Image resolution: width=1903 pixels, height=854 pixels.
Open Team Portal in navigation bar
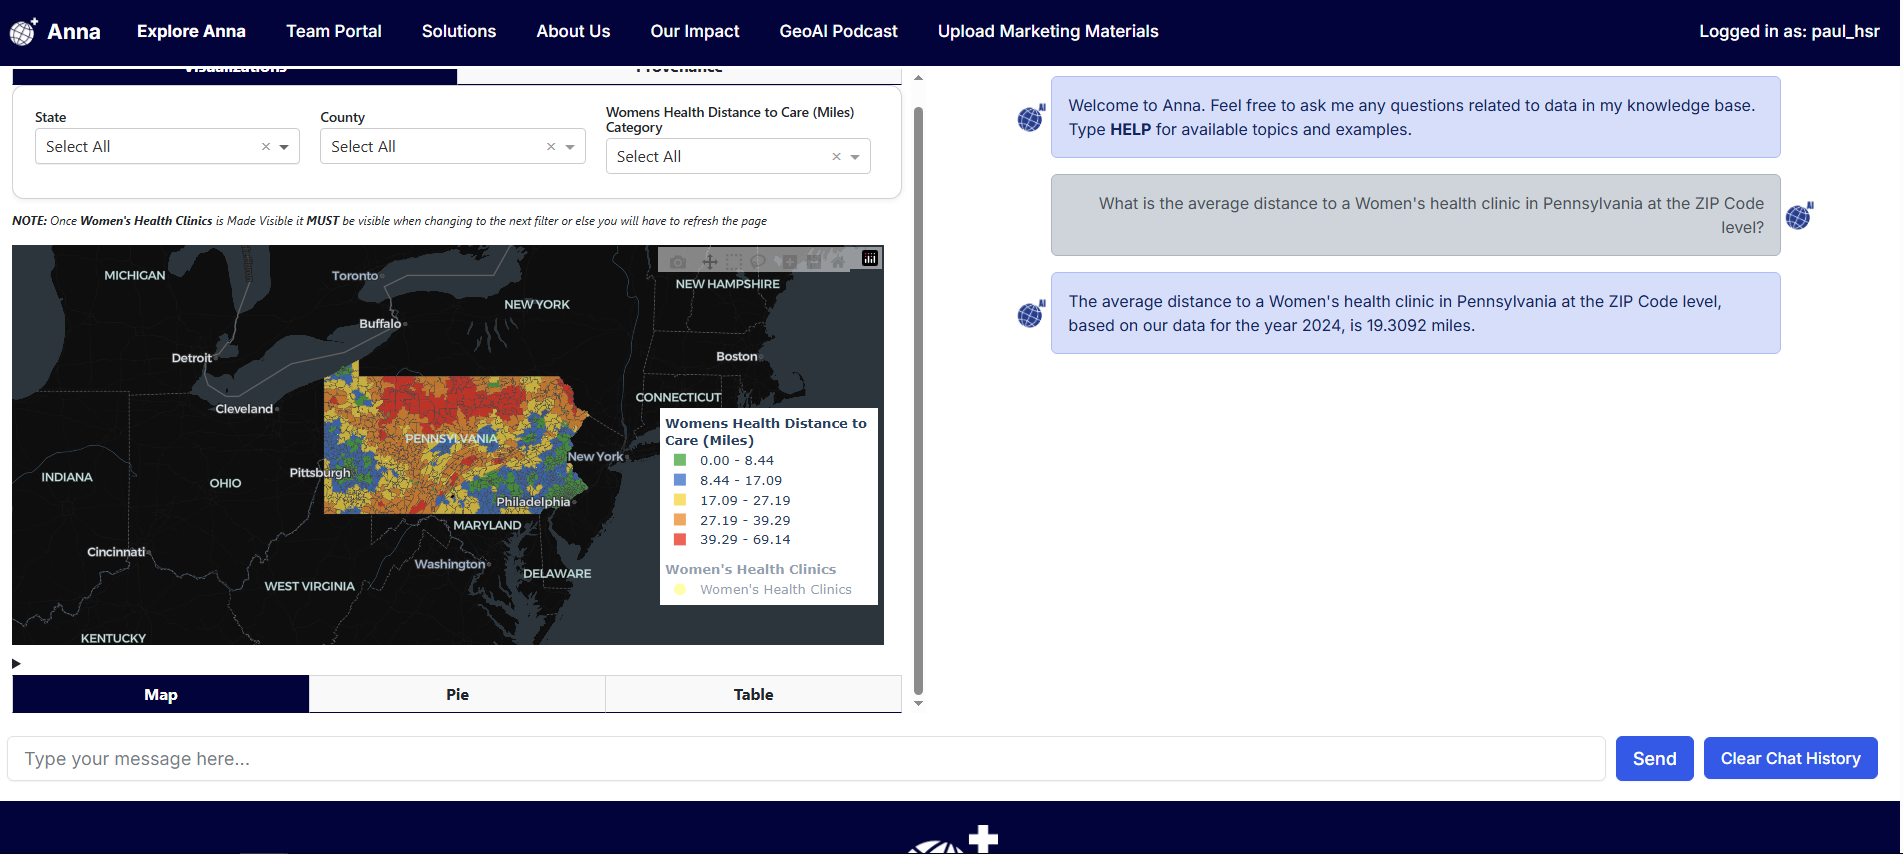point(333,31)
